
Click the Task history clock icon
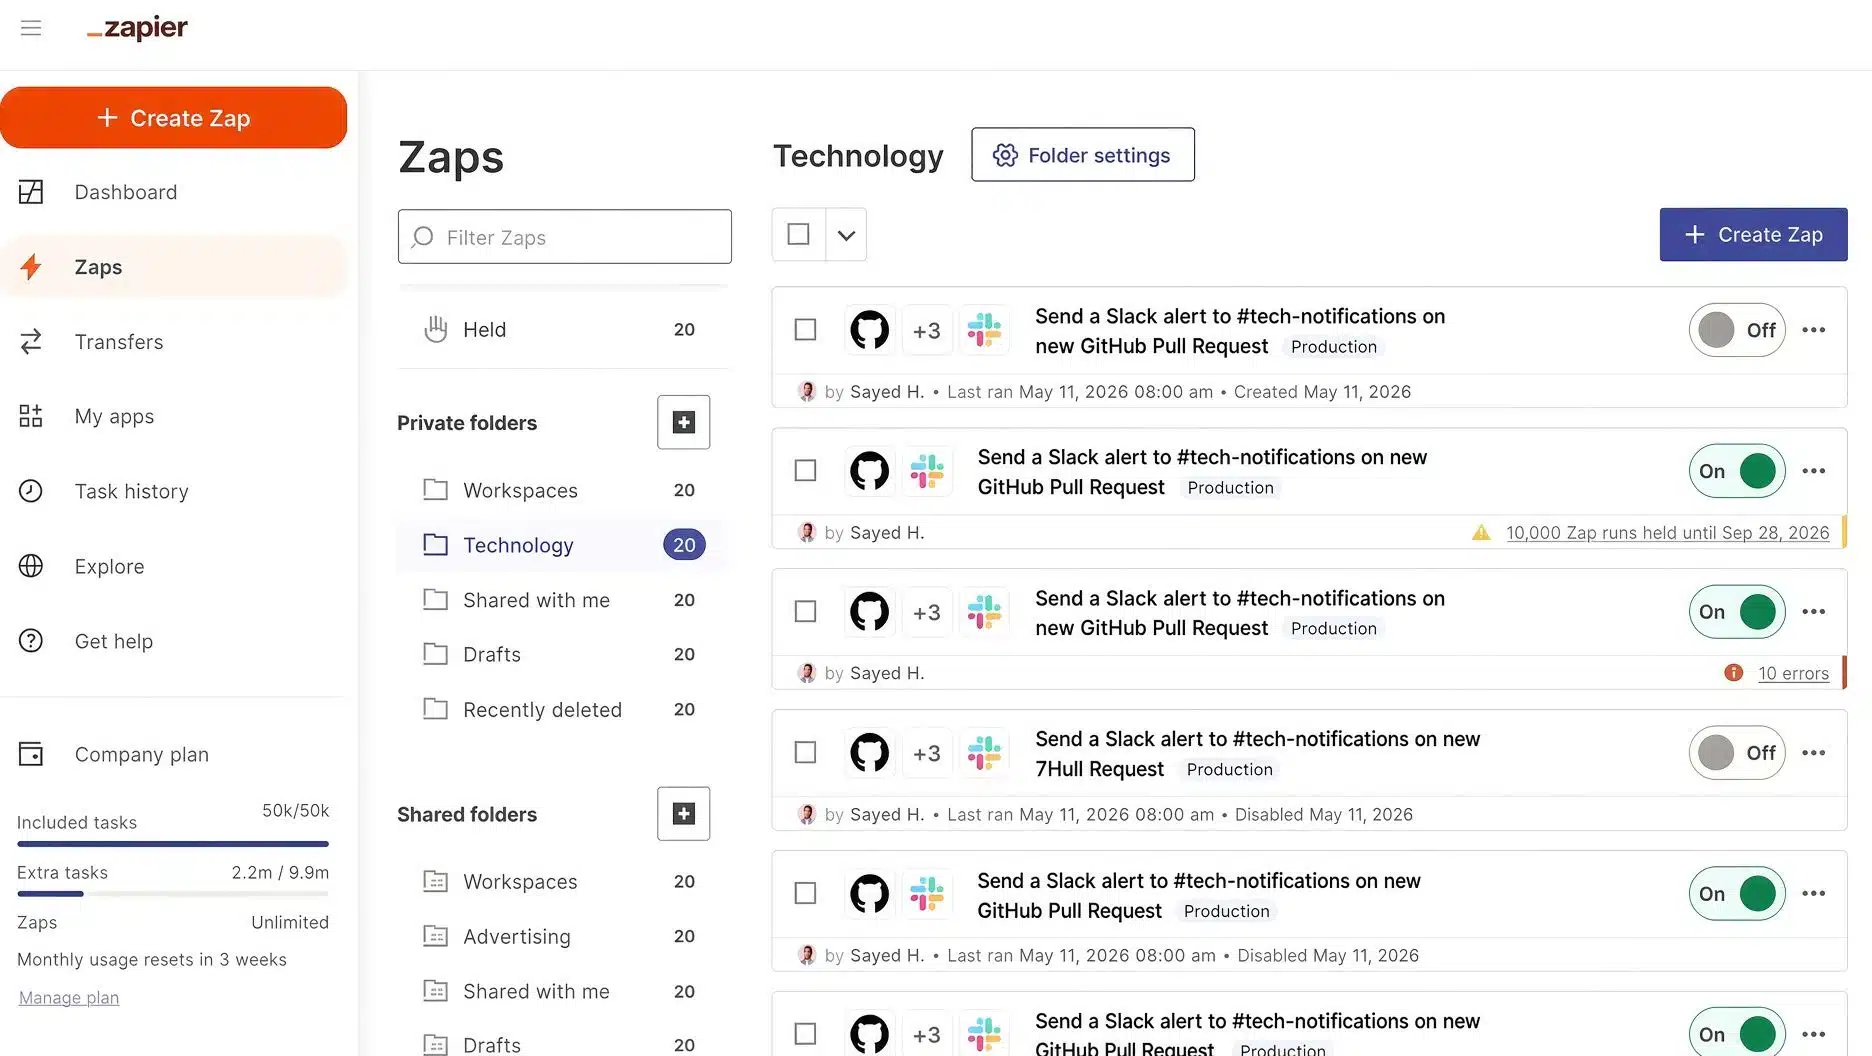click(x=31, y=491)
